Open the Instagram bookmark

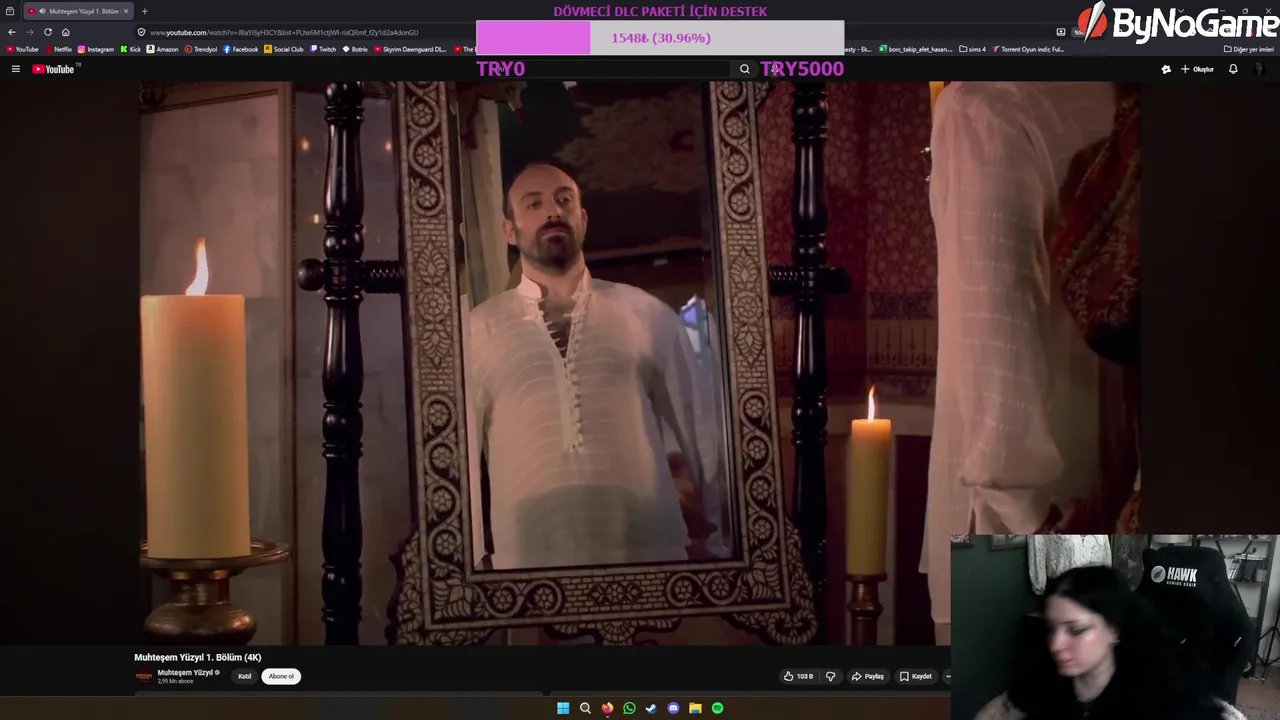(x=96, y=49)
